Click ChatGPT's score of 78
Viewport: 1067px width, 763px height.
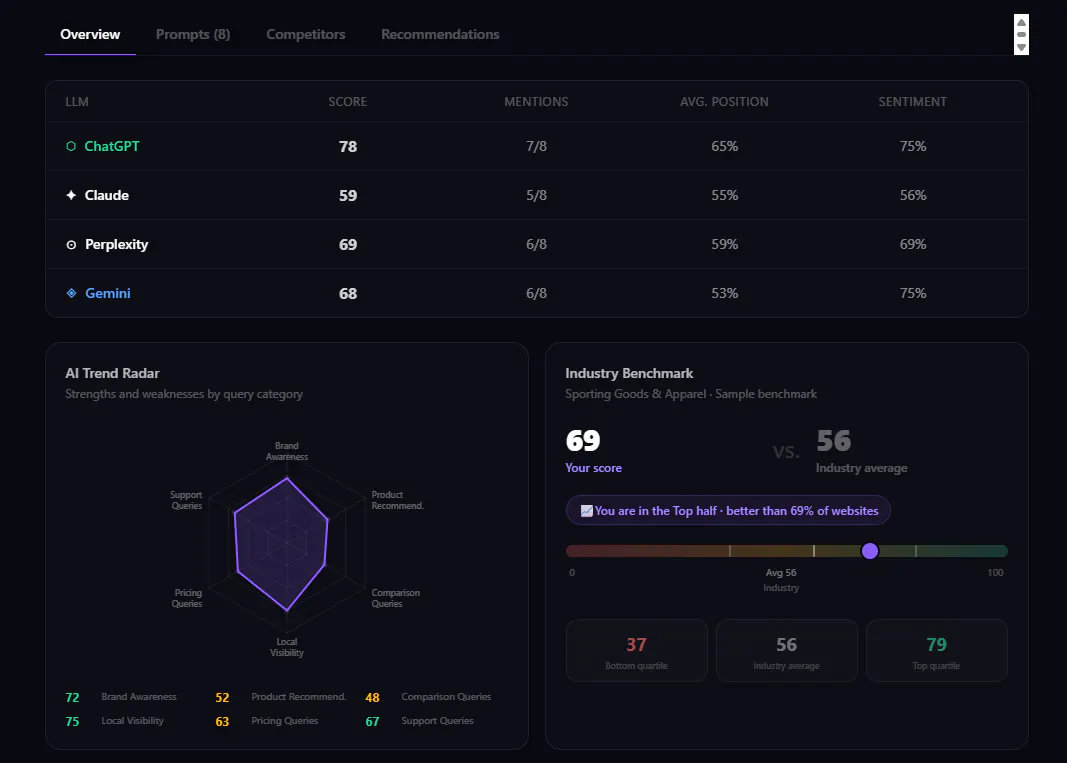click(348, 146)
